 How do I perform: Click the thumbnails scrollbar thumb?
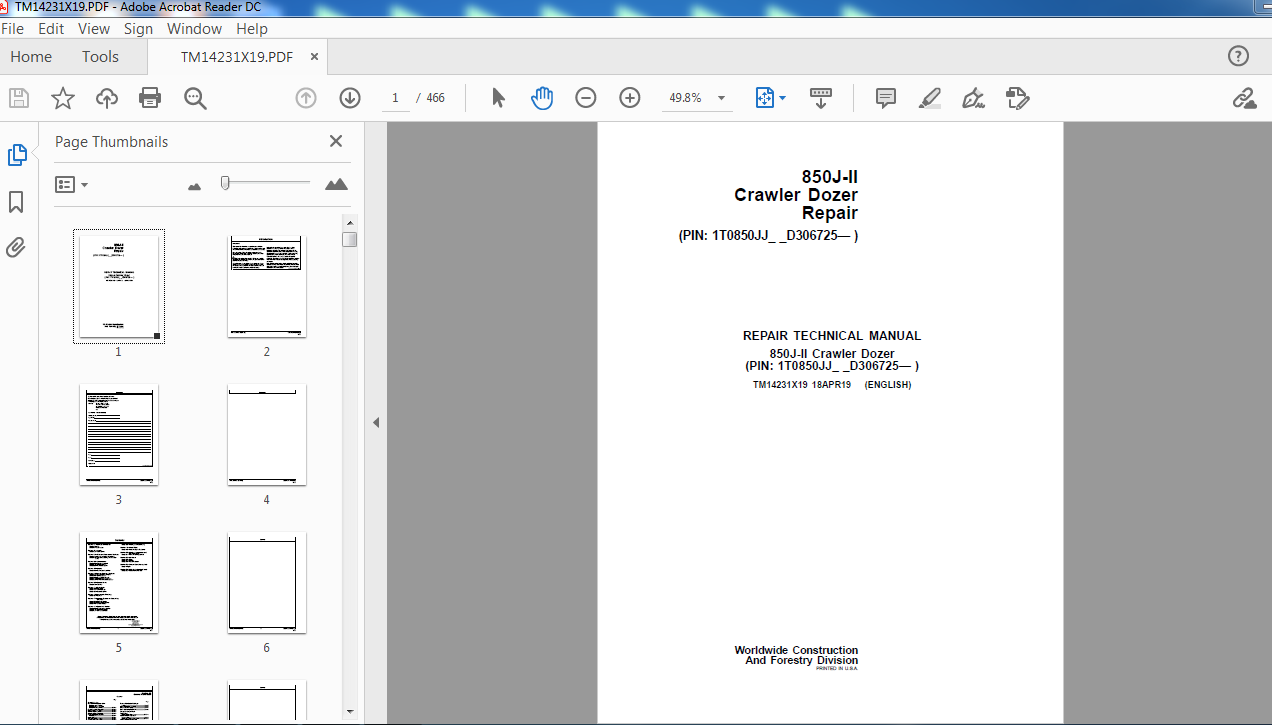coord(349,239)
